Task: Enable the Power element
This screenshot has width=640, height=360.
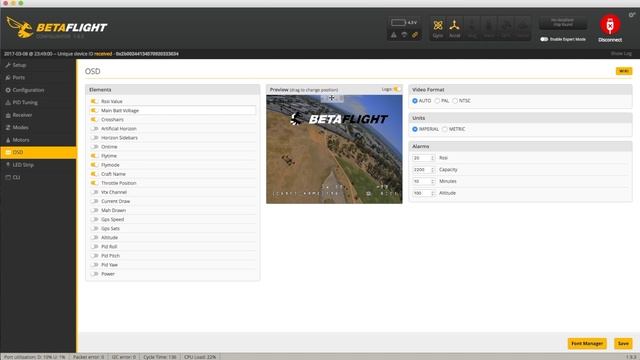Action: (94, 274)
